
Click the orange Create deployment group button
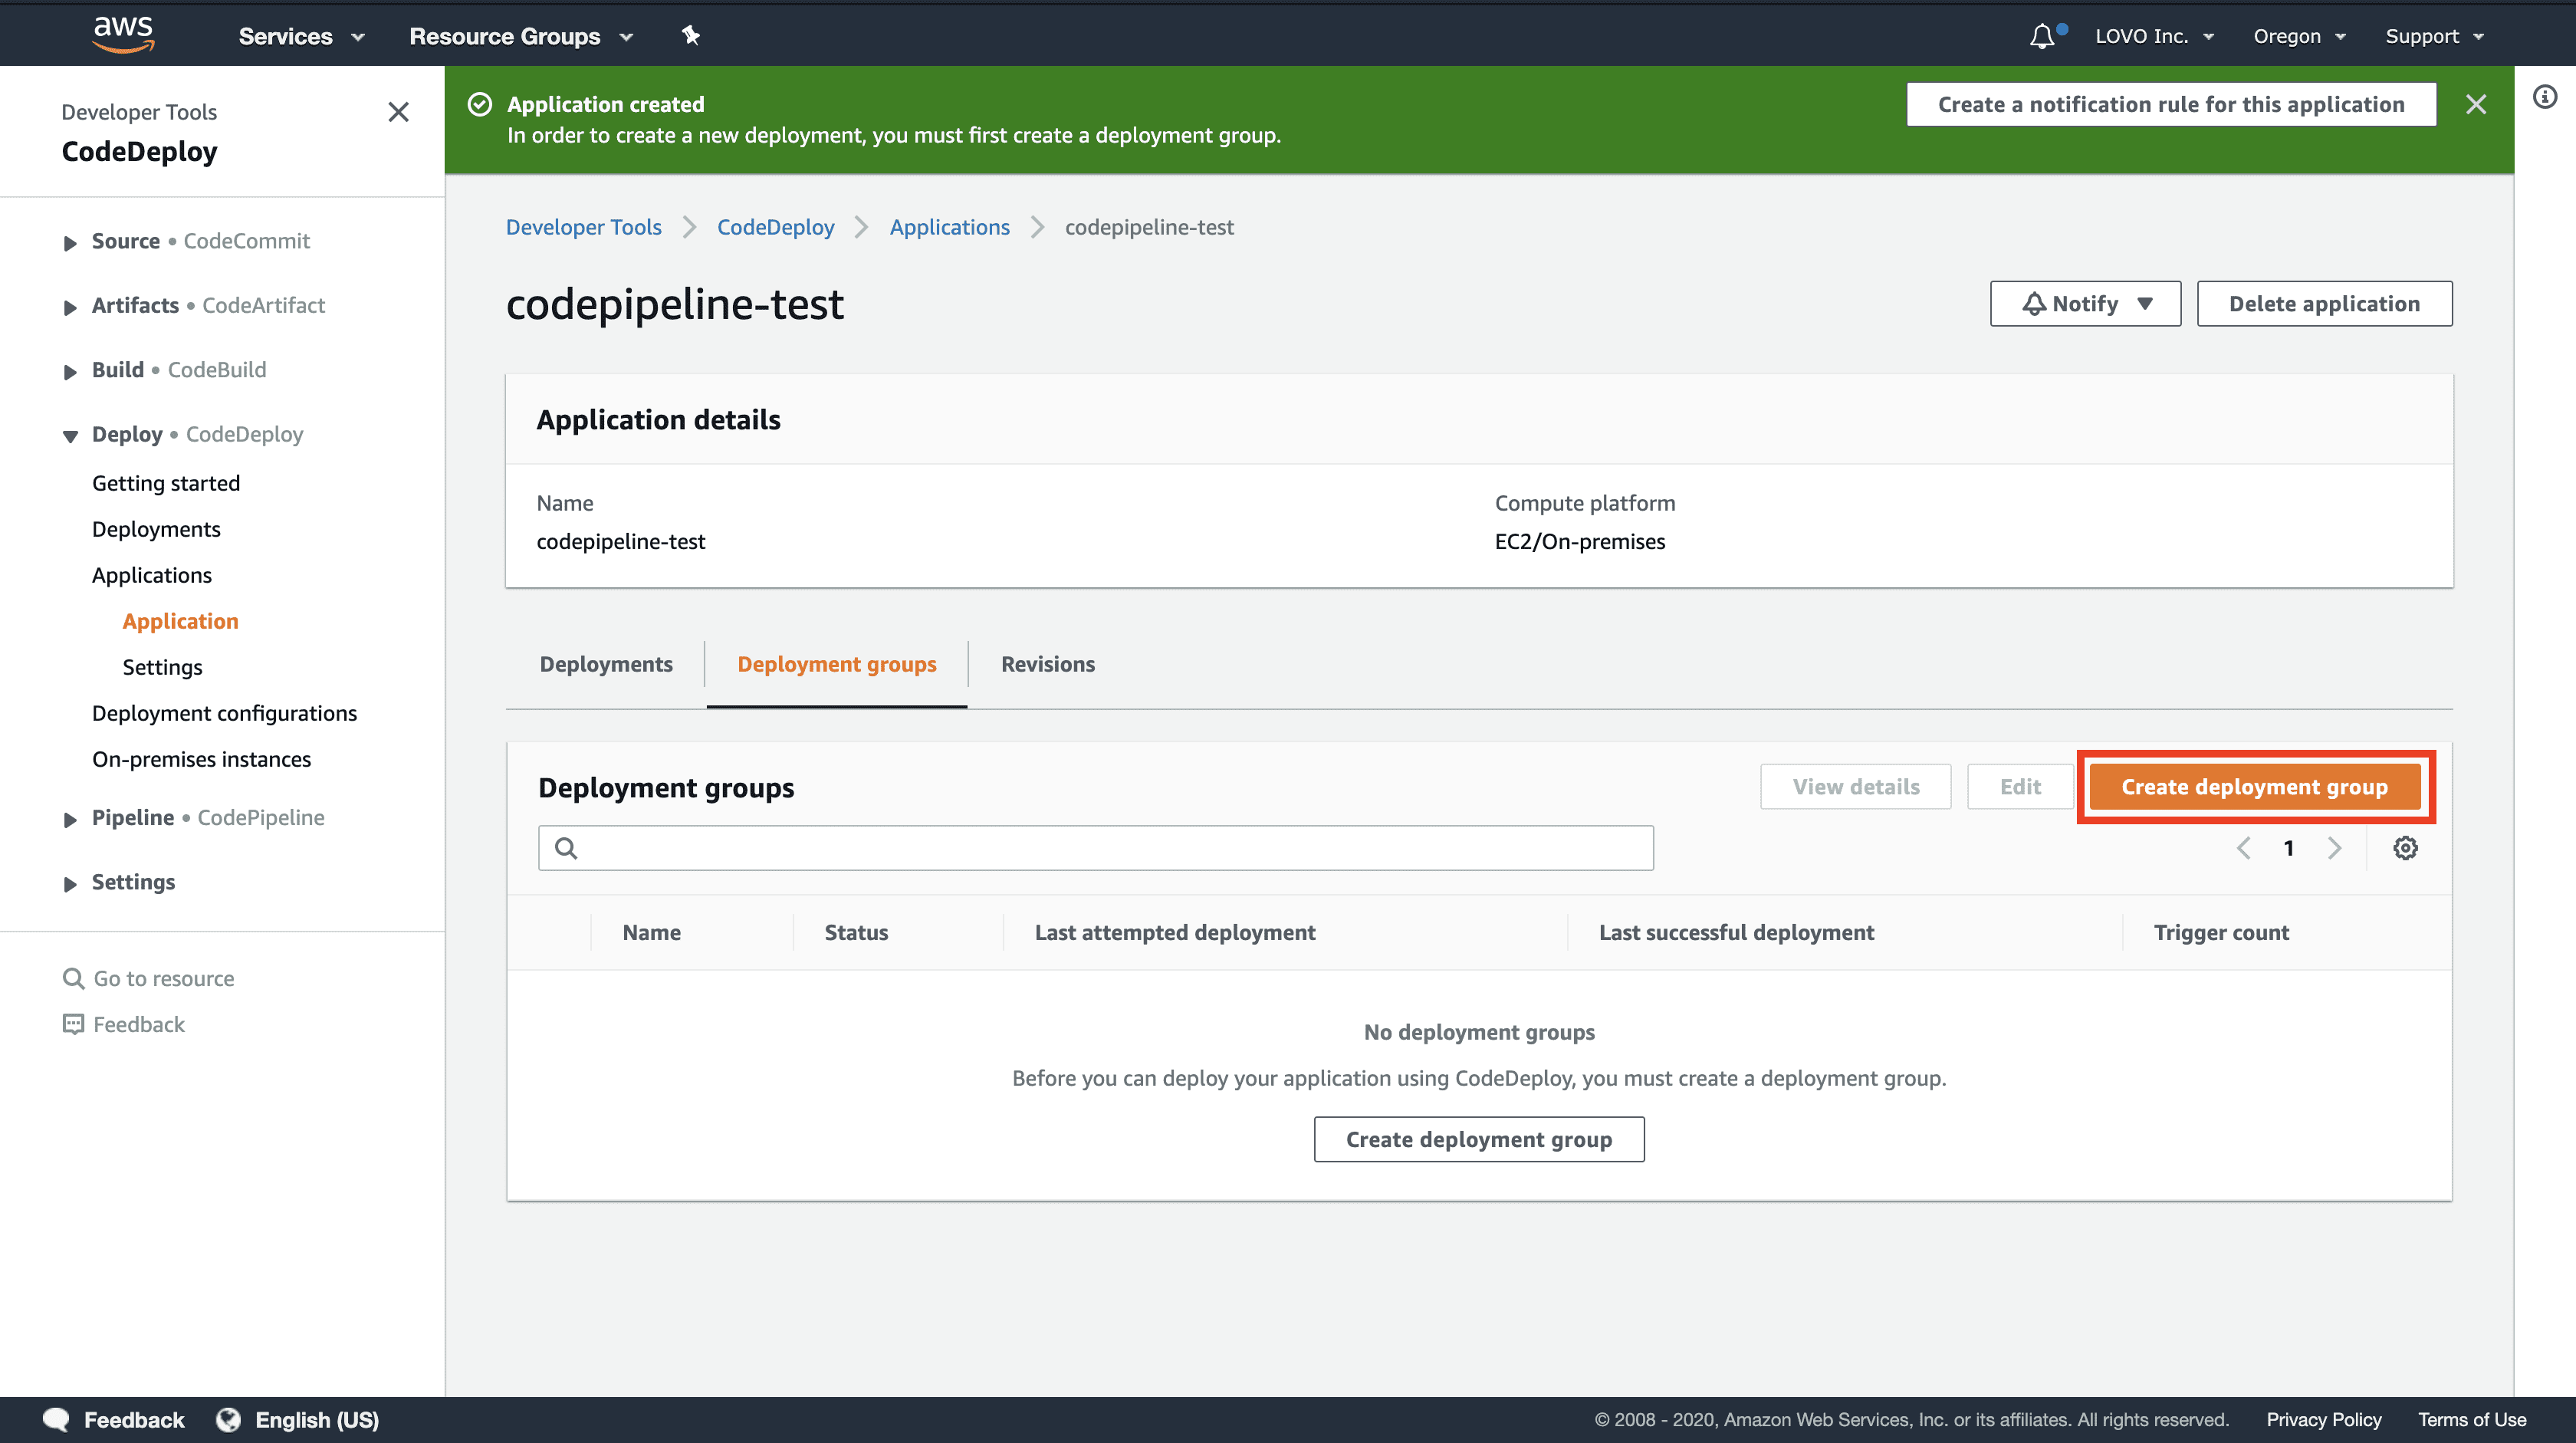pos(2255,787)
